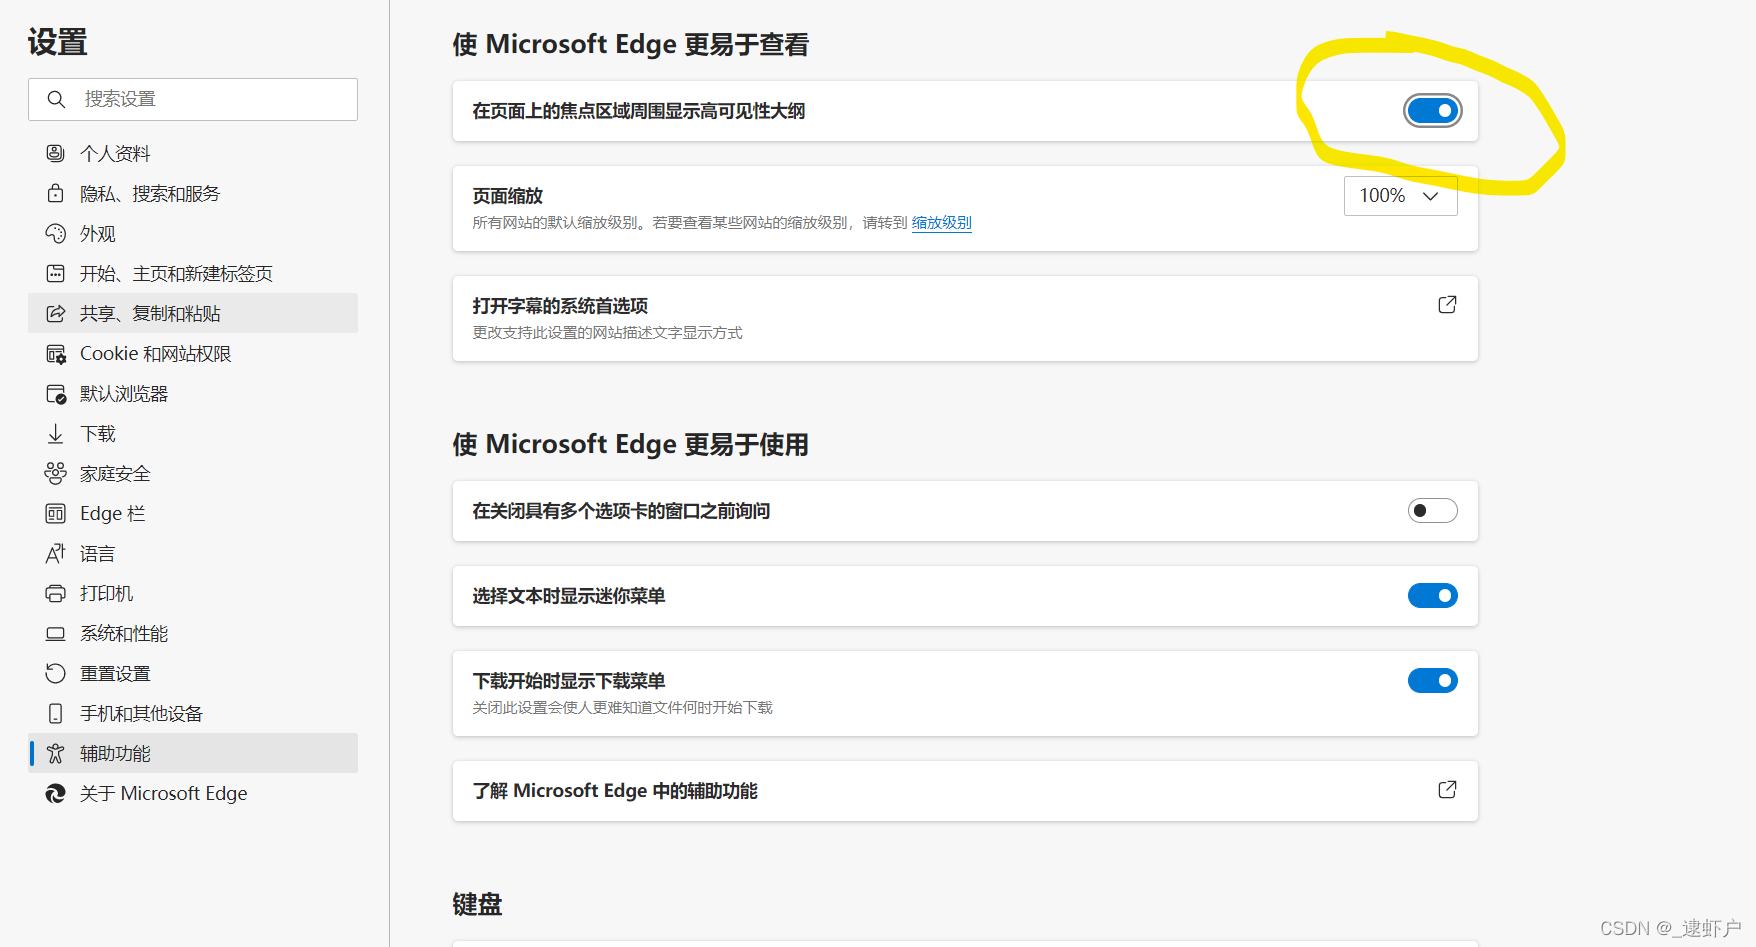The width and height of the screenshot is (1756, 947).
Task: Open the 页面缩放 100% dropdown
Action: pos(1400,196)
